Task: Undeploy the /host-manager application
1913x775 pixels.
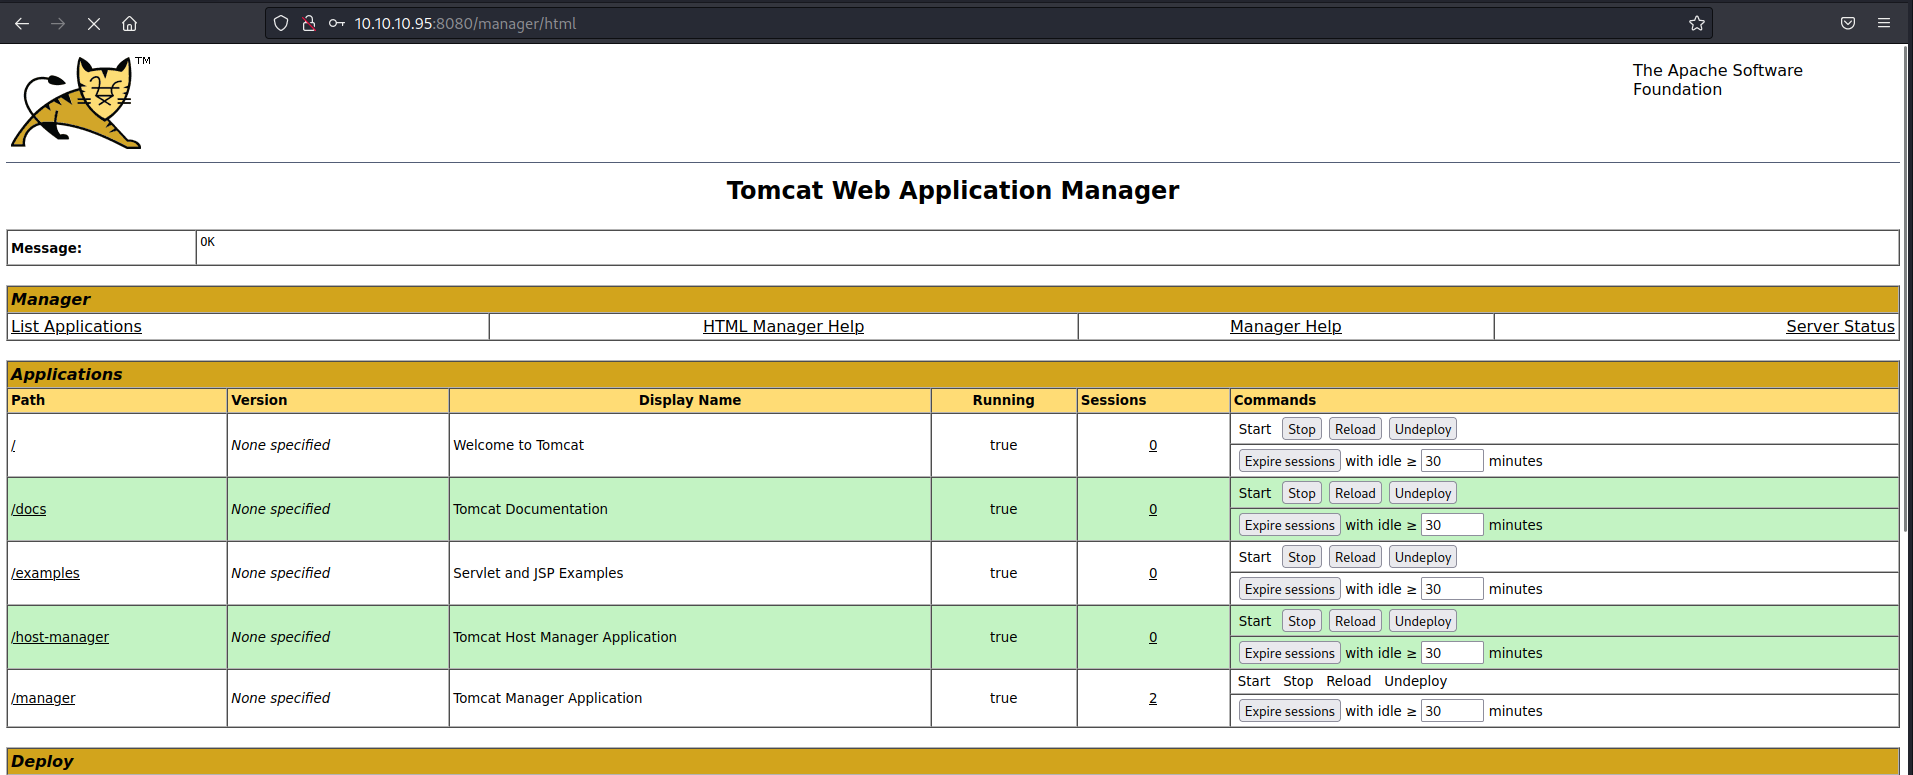Action: (x=1423, y=621)
